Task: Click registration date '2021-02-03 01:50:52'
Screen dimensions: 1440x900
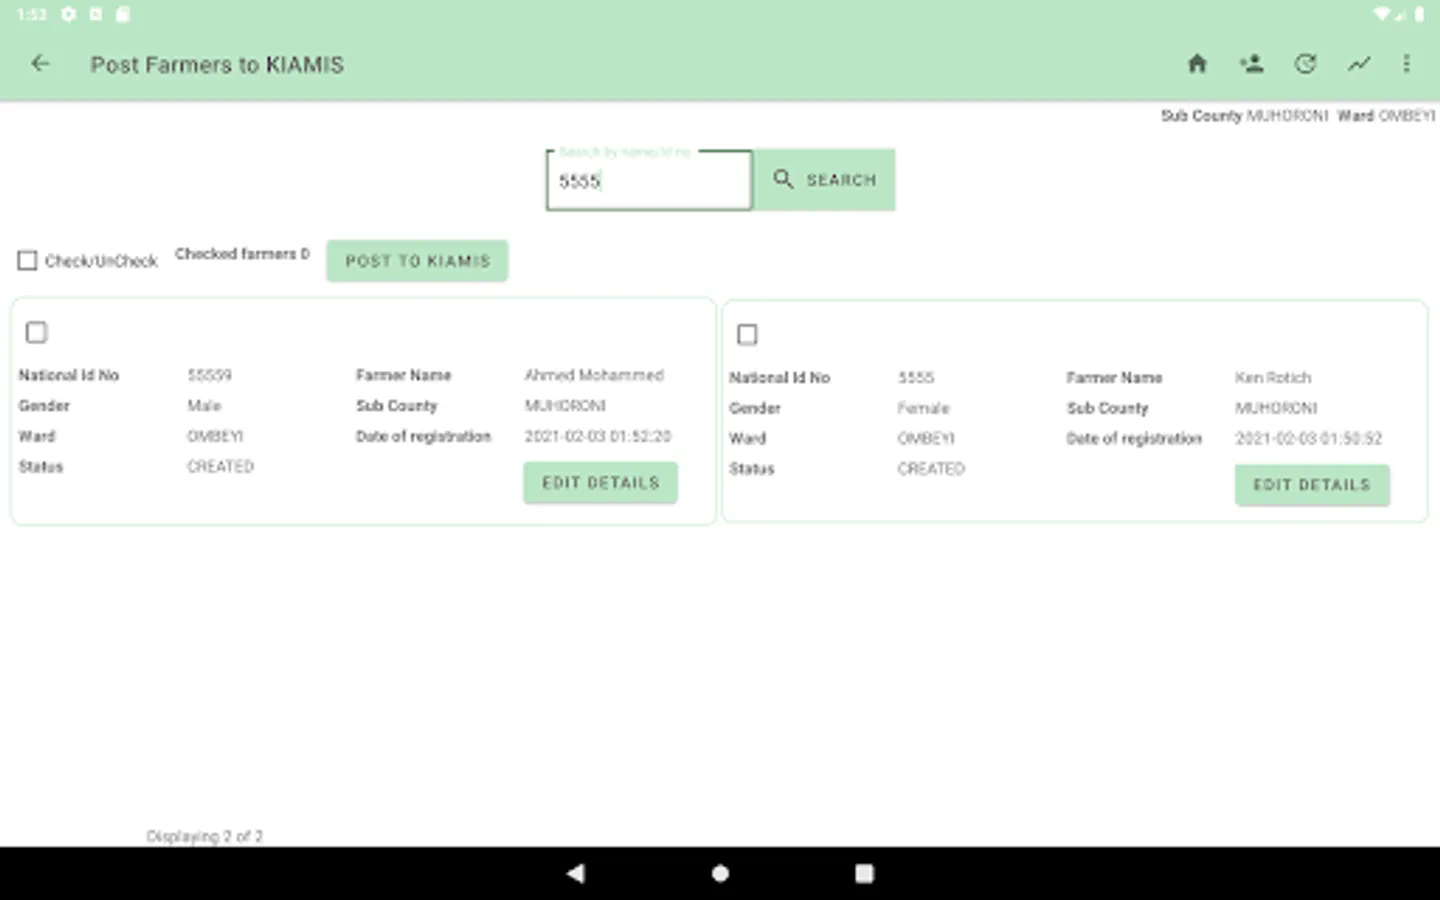Action: (x=1308, y=438)
